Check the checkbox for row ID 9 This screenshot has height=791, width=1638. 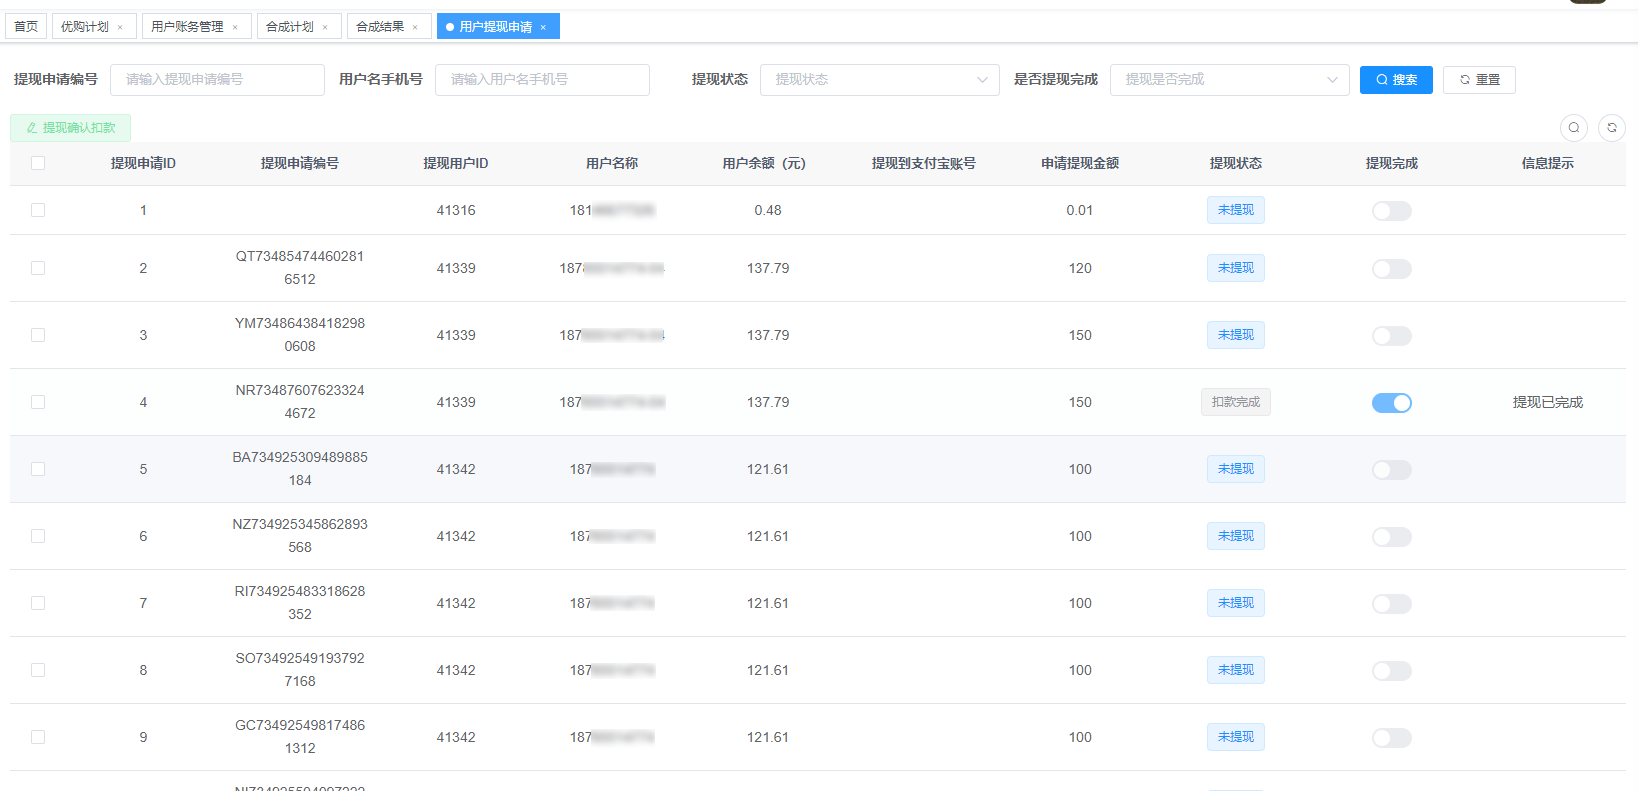coord(38,737)
